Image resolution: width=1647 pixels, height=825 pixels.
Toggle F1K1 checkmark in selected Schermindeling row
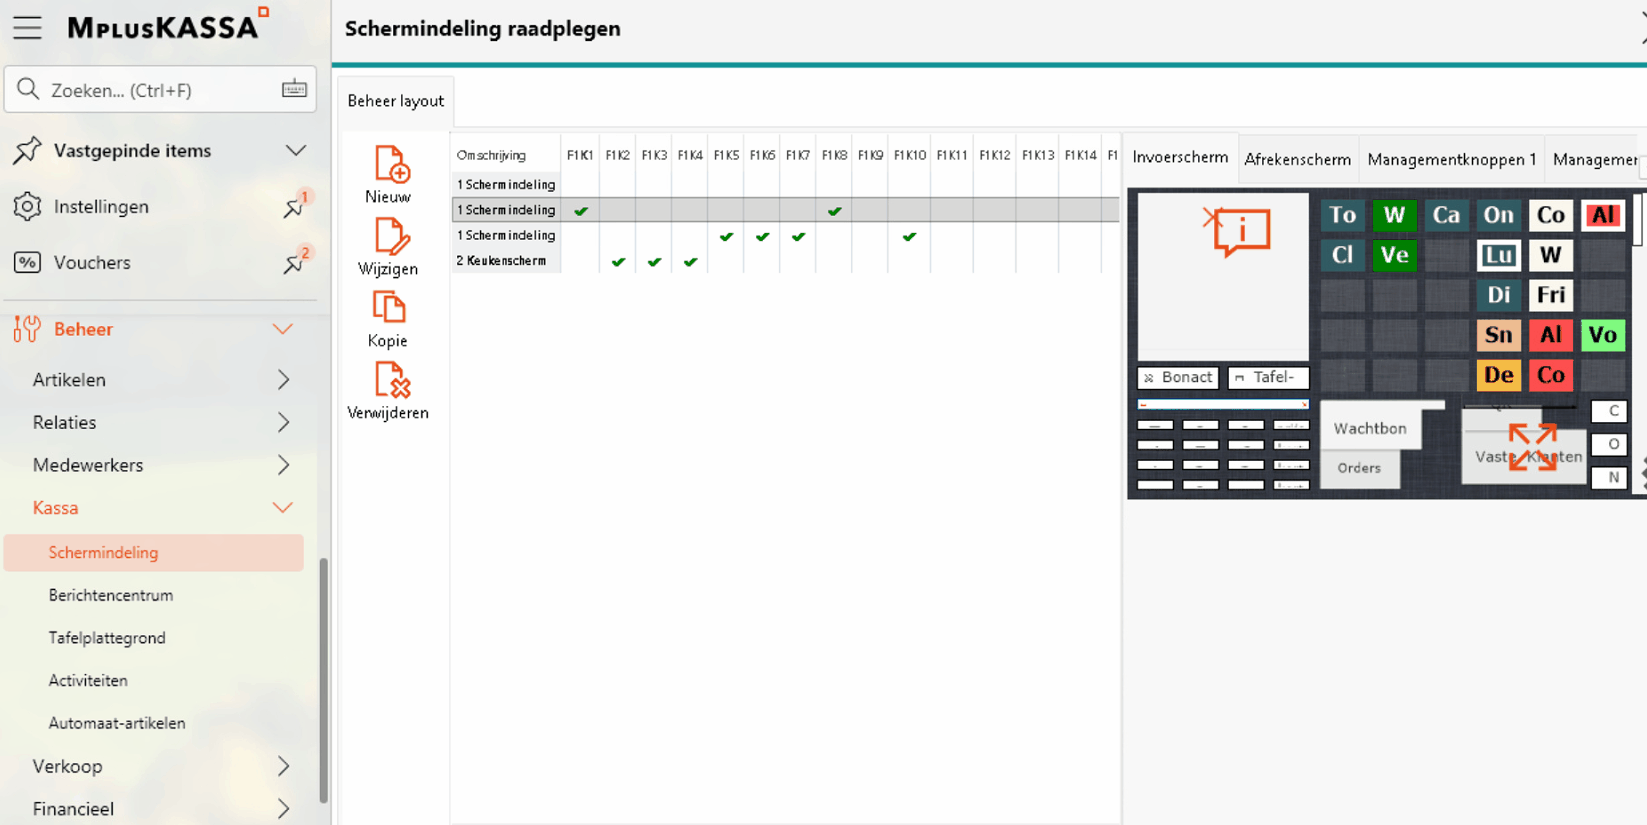coord(581,211)
